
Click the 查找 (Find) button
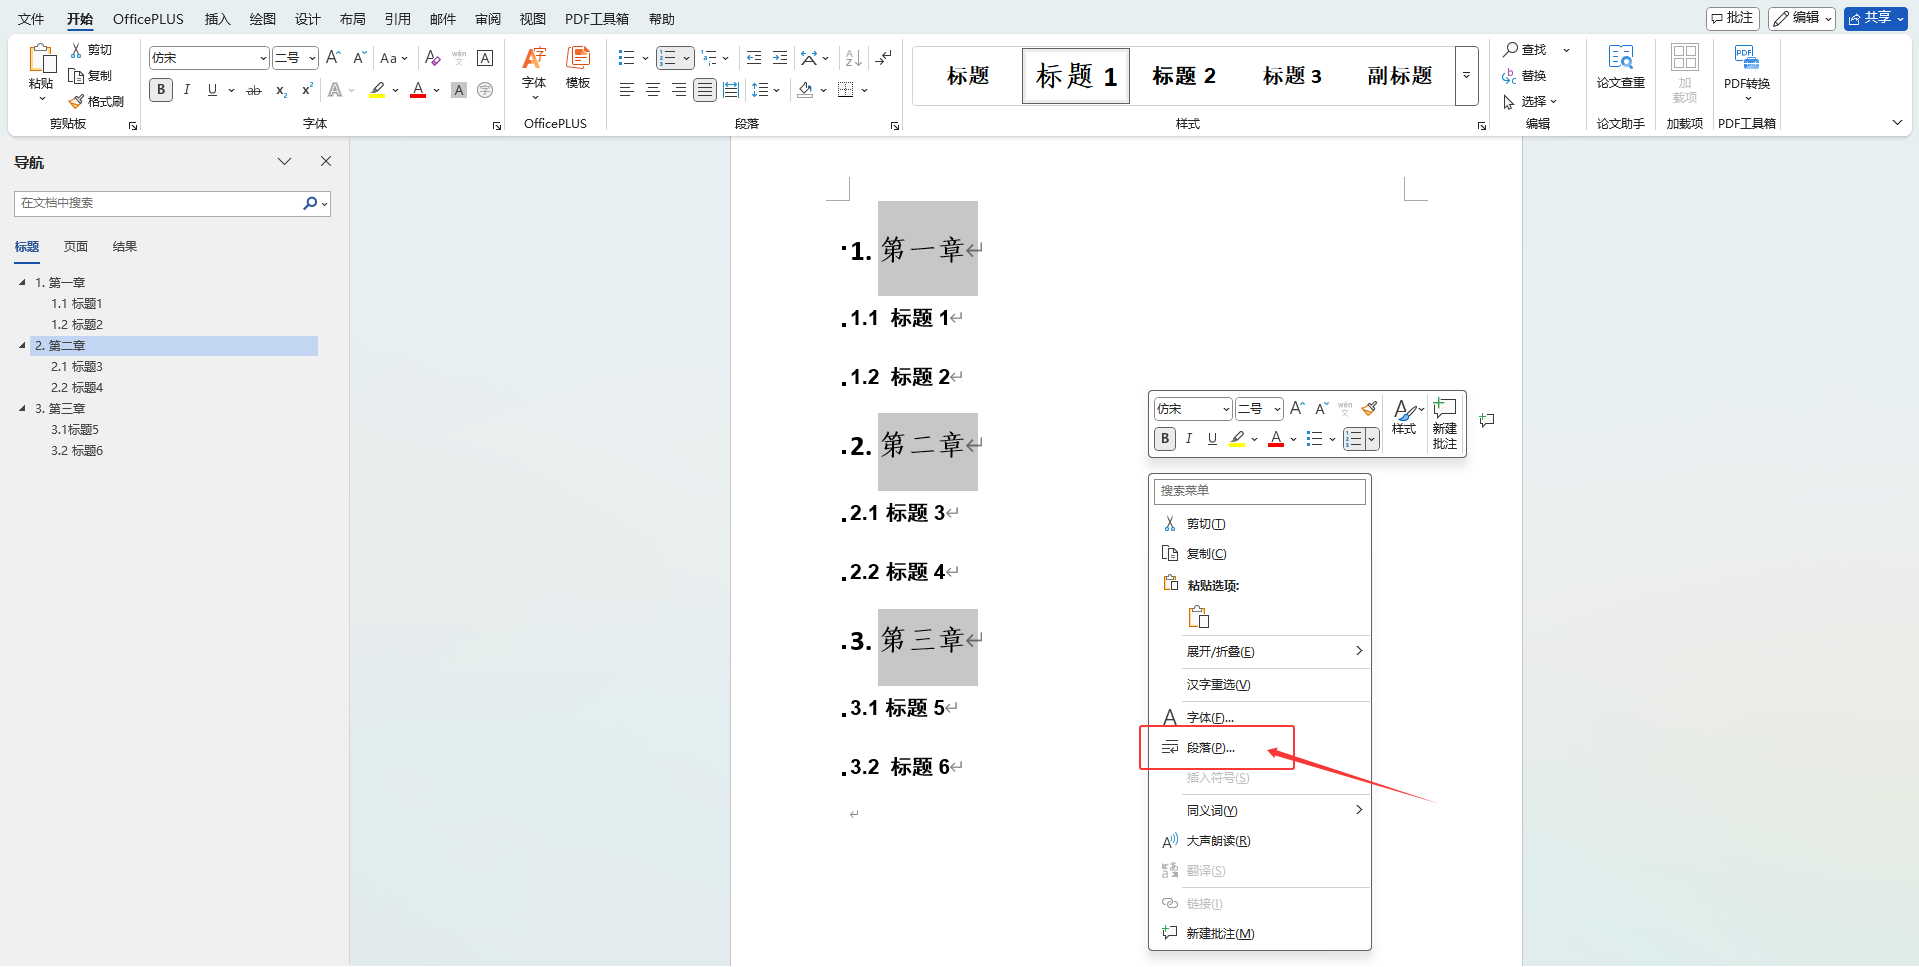[x=1524, y=49]
